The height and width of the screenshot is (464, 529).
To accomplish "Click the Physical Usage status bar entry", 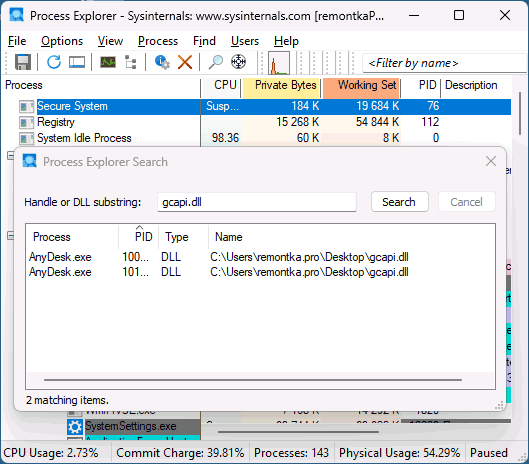I will pos(399,453).
